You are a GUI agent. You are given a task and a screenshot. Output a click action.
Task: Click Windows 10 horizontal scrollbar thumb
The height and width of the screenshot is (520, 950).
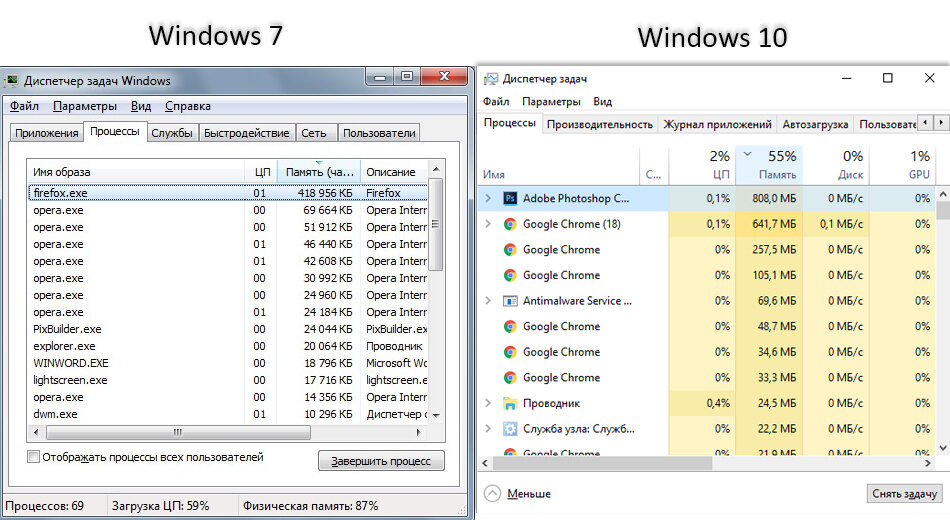(x=602, y=463)
